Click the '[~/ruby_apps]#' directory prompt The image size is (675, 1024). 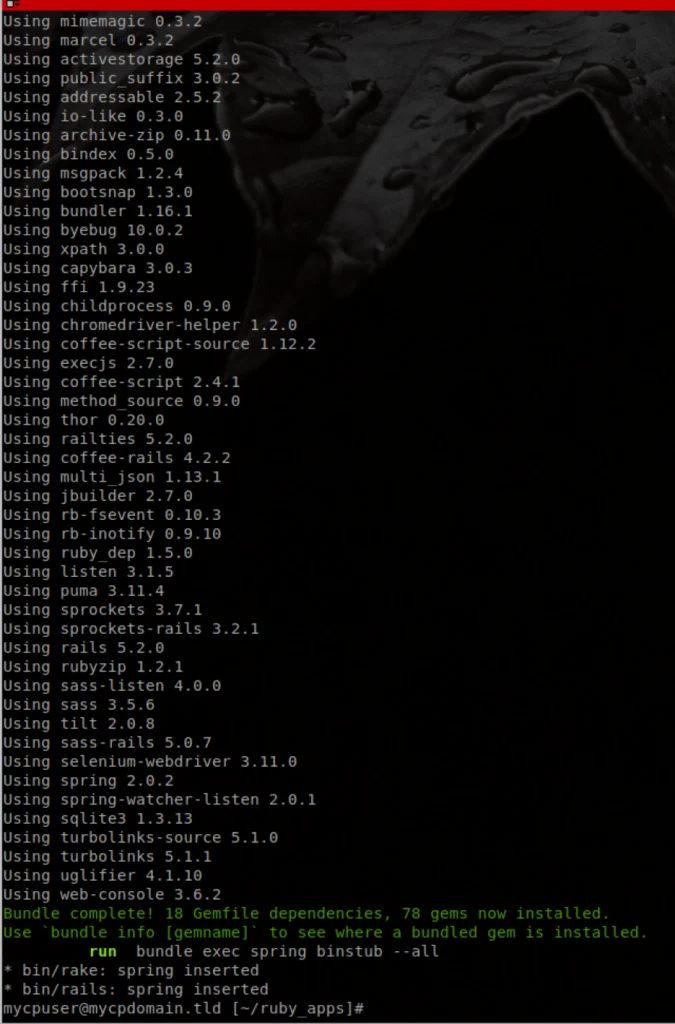coord(298,1008)
